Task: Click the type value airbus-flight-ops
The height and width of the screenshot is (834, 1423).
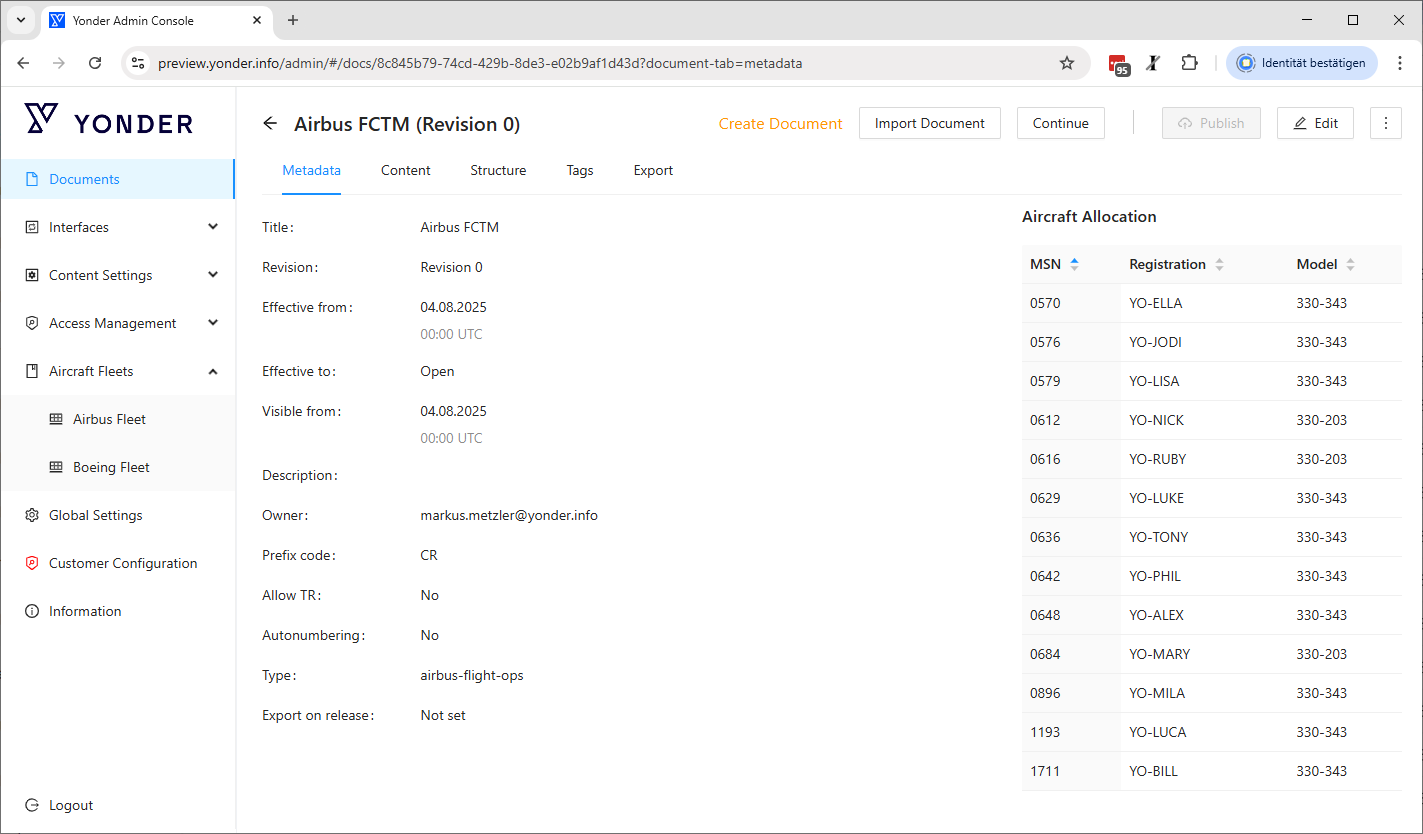Action: pos(472,675)
